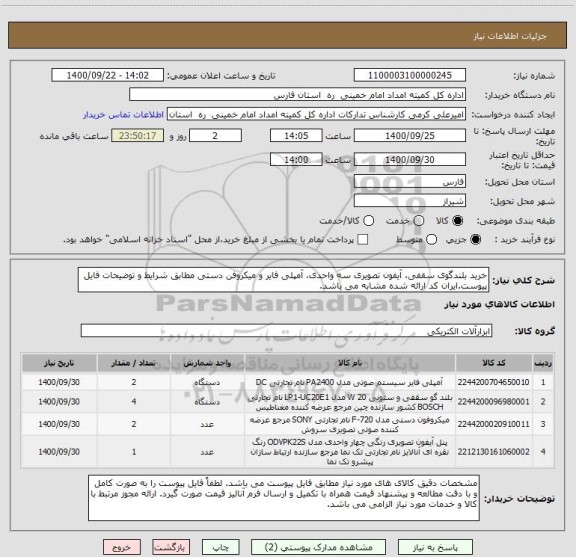Select the کالا radio button
Viewport: 576px width, 557px height.
point(458,221)
